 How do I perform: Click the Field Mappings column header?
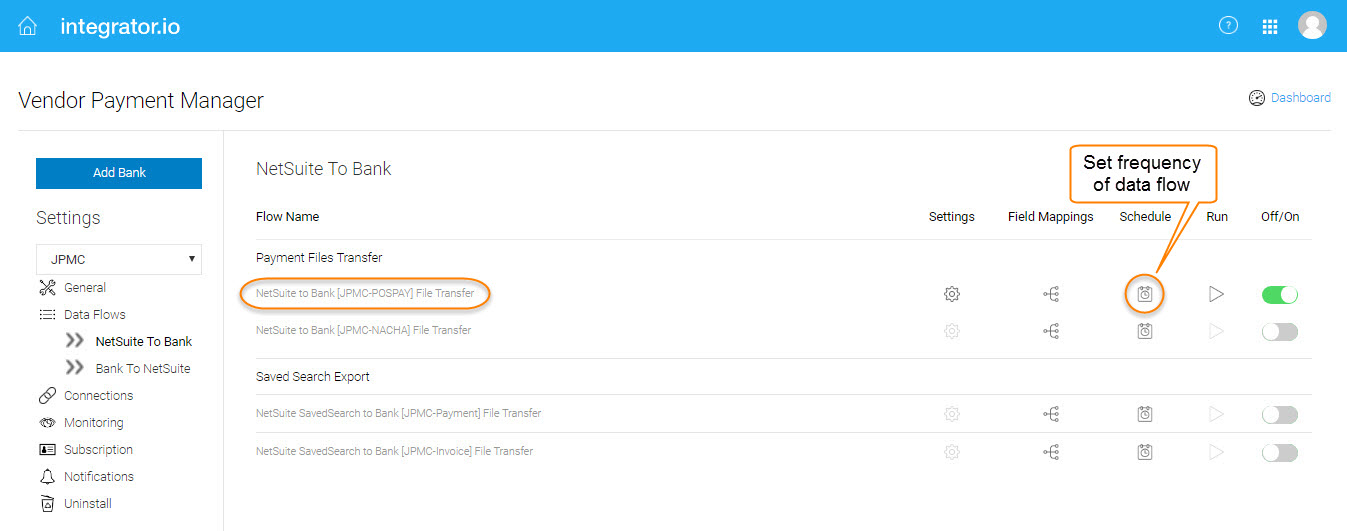(x=1051, y=216)
